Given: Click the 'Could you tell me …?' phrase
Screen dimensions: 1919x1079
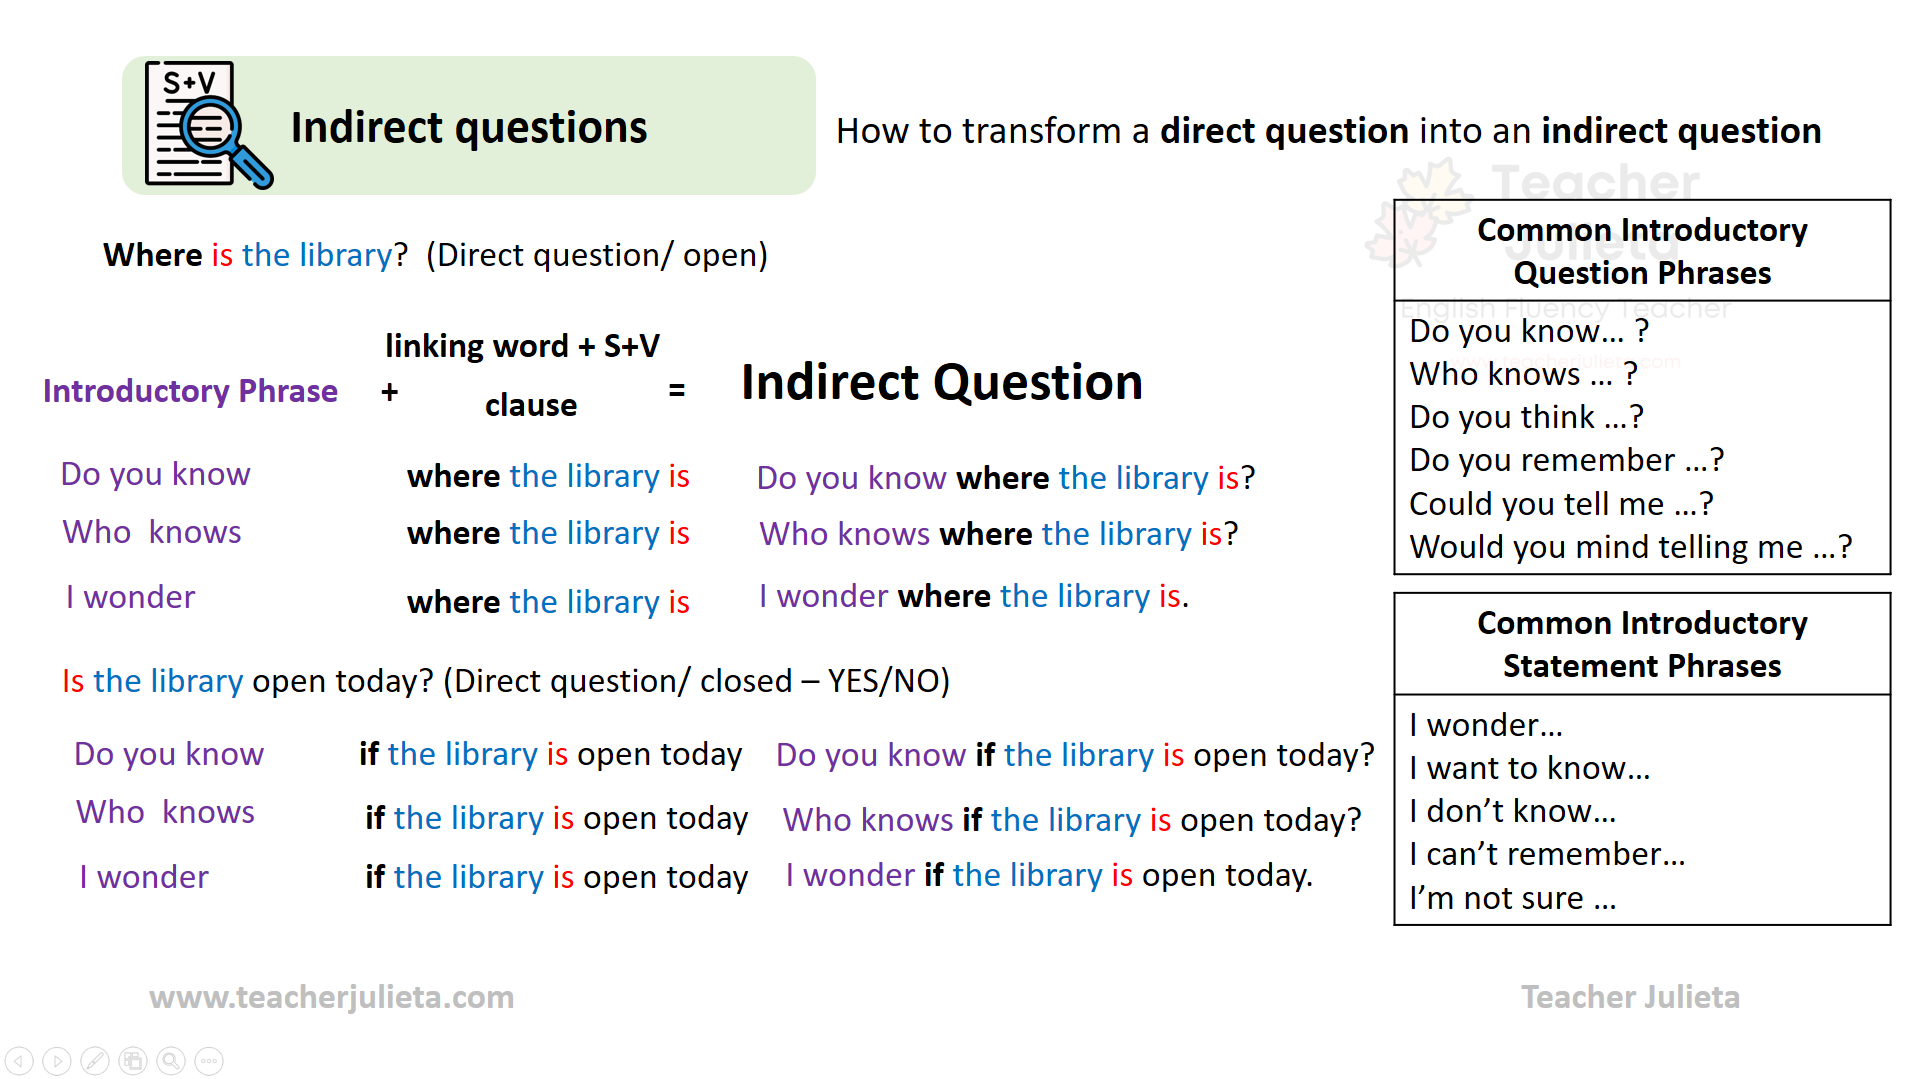Looking at the screenshot, I should tap(1560, 504).
